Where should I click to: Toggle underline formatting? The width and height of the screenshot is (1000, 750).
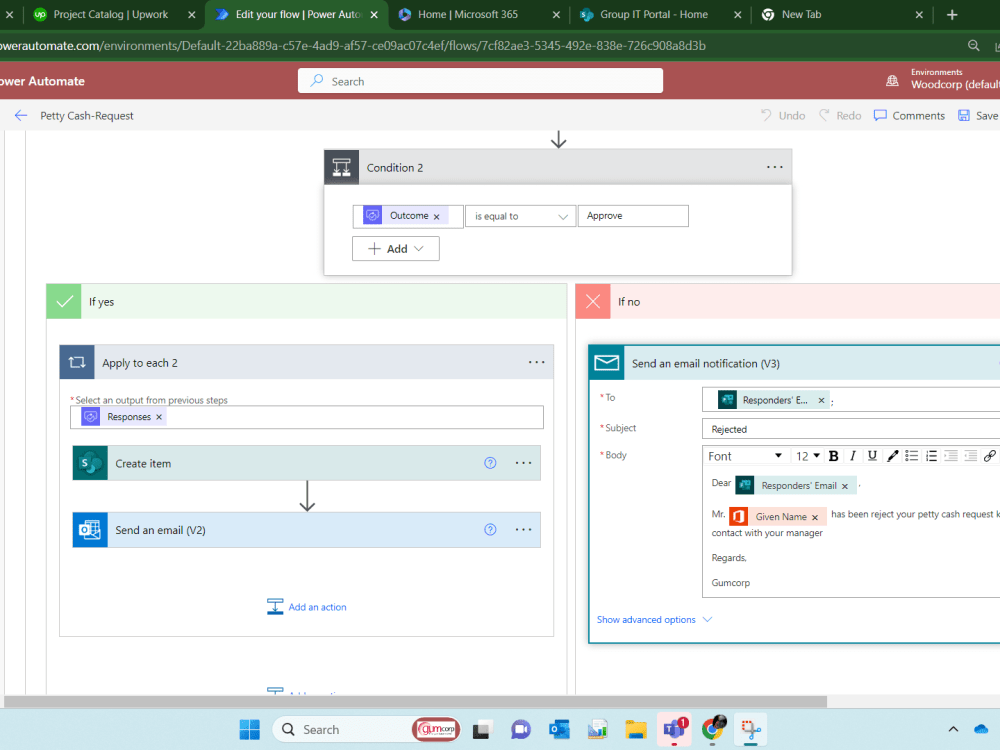(x=872, y=456)
